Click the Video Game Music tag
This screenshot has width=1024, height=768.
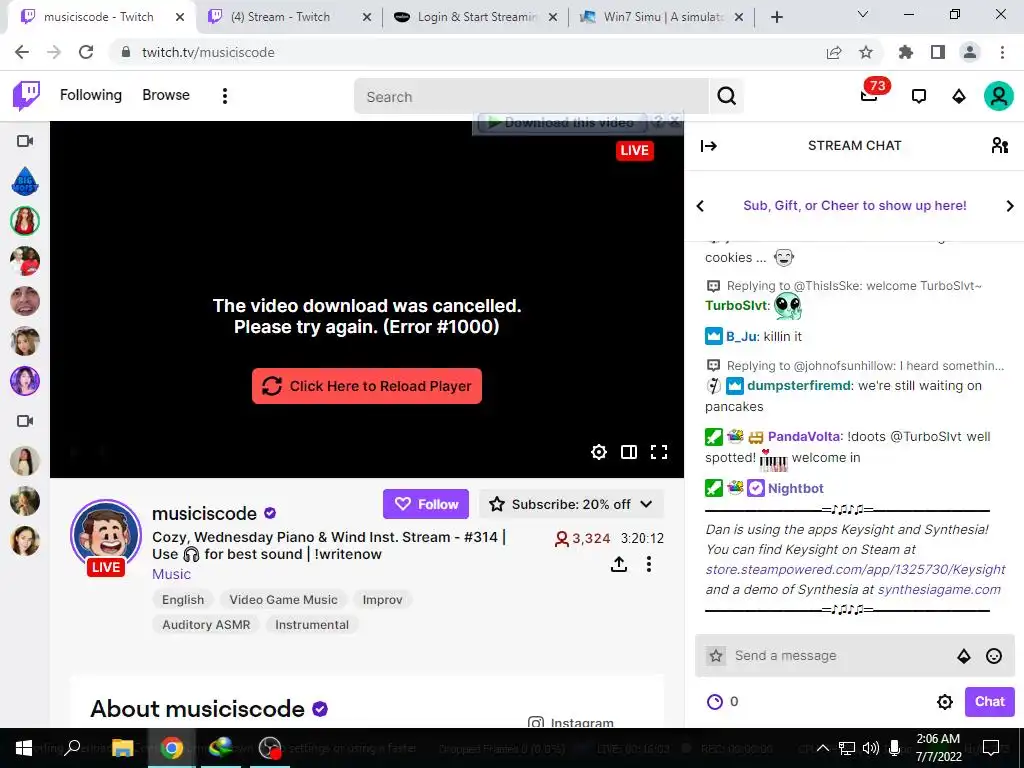[283, 600]
